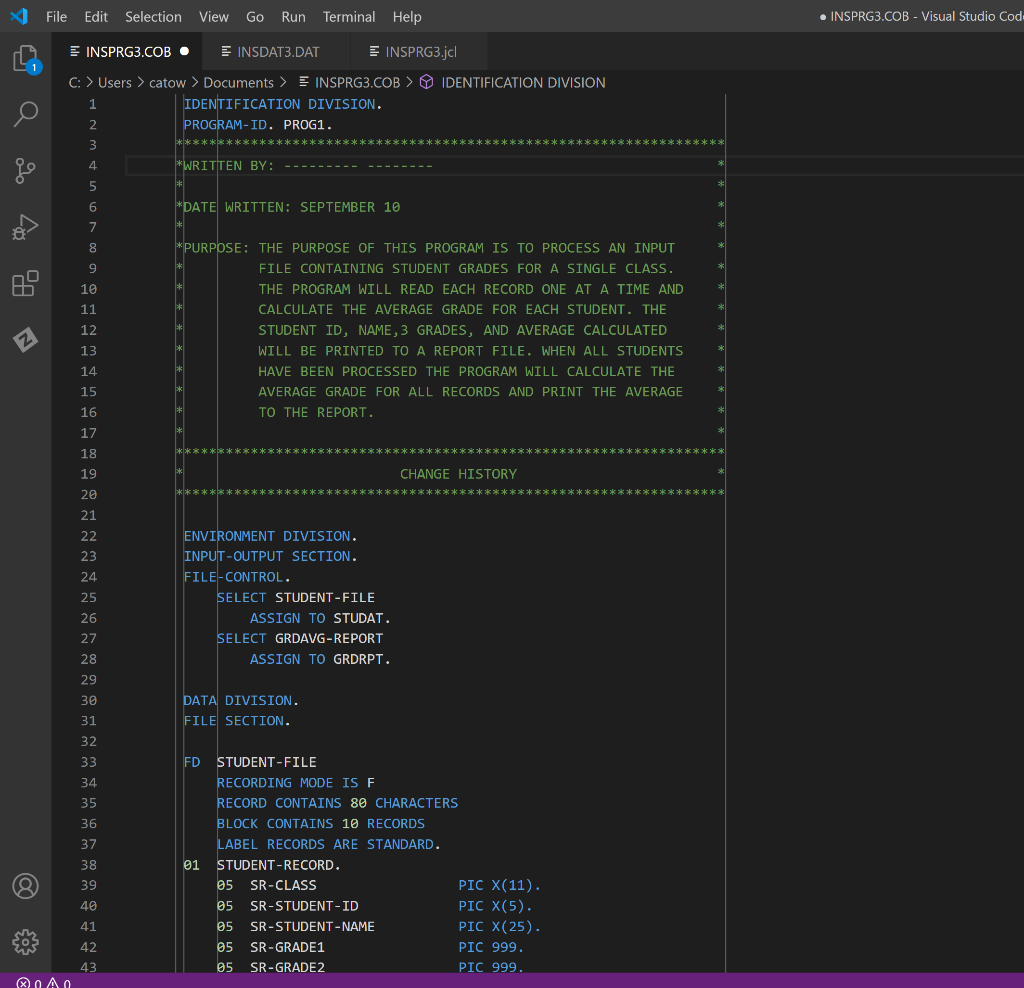1024x988 pixels.
Task: Expand the Documents breadcrumb folder
Action: (x=238, y=83)
